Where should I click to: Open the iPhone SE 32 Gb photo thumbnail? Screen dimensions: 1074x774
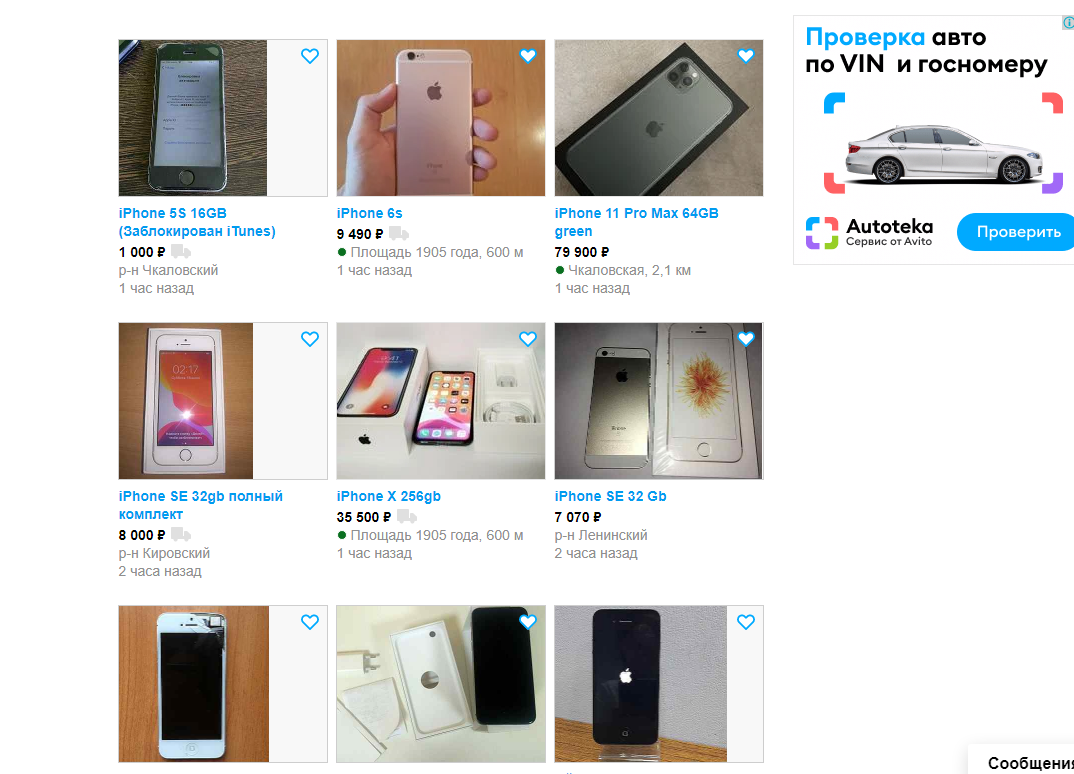(x=659, y=401)
